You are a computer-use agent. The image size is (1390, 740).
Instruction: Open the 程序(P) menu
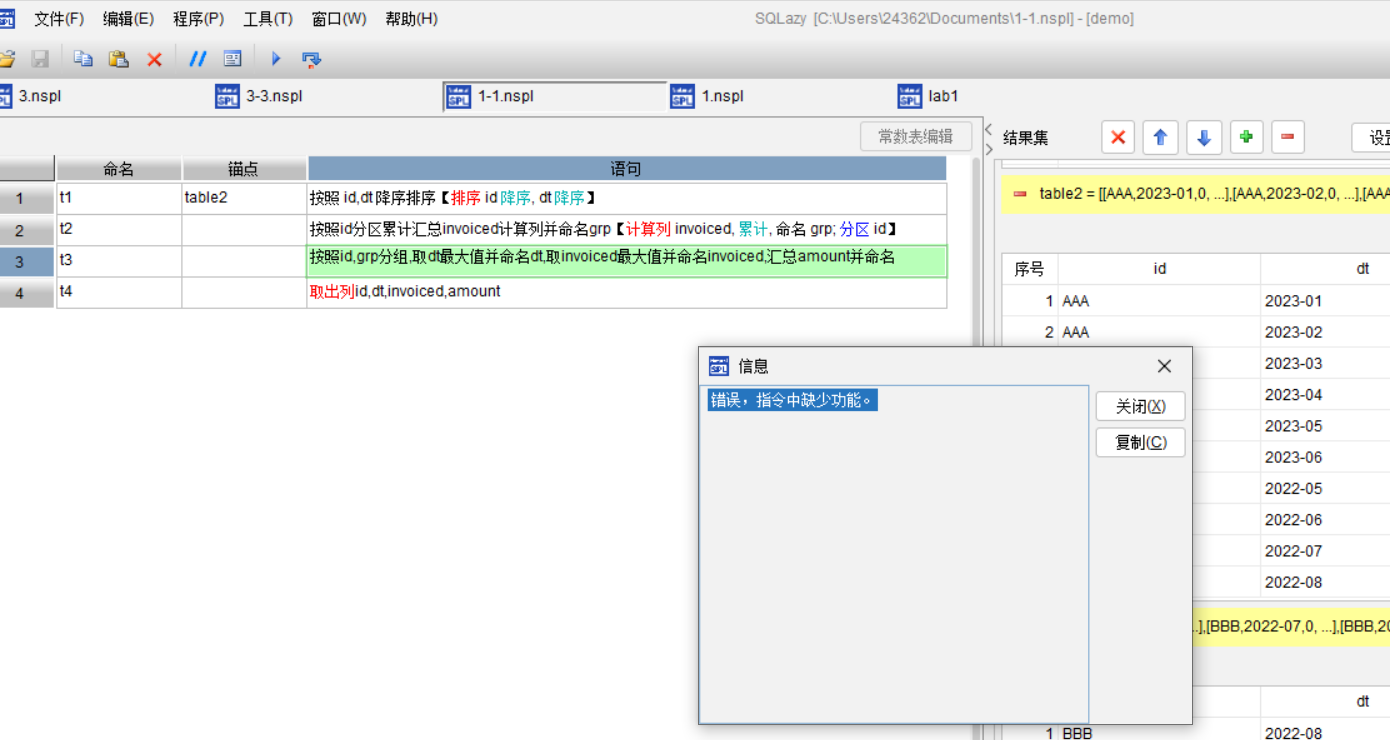pos(198,19)
